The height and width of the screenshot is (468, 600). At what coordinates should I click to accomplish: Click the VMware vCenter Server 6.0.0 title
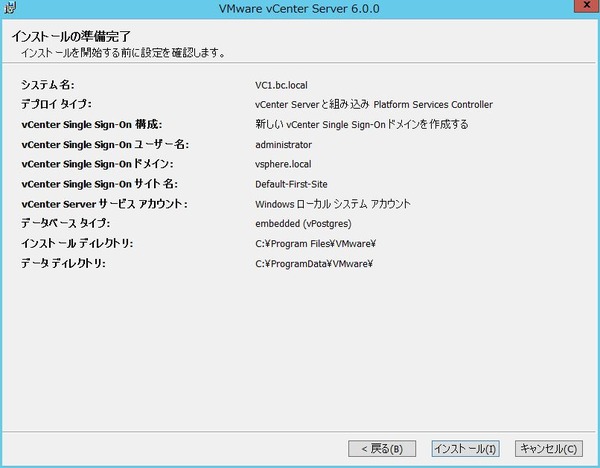pyautogui.click(x=299, y=8)
